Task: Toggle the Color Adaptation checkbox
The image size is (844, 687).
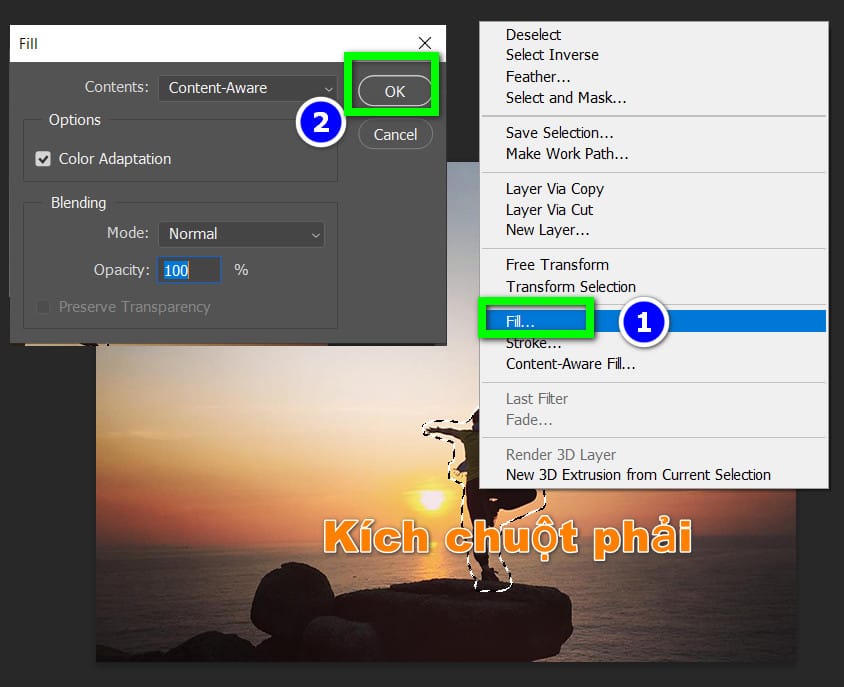Action: (43, 159)
